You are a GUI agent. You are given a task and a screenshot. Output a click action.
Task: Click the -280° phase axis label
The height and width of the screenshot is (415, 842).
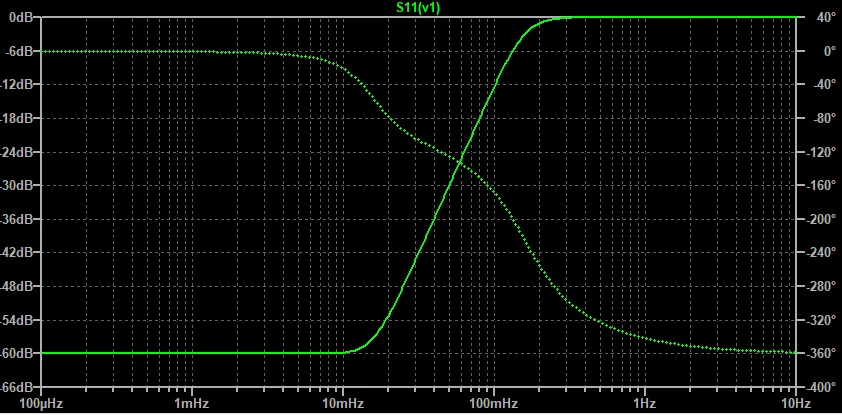(822, 286)
